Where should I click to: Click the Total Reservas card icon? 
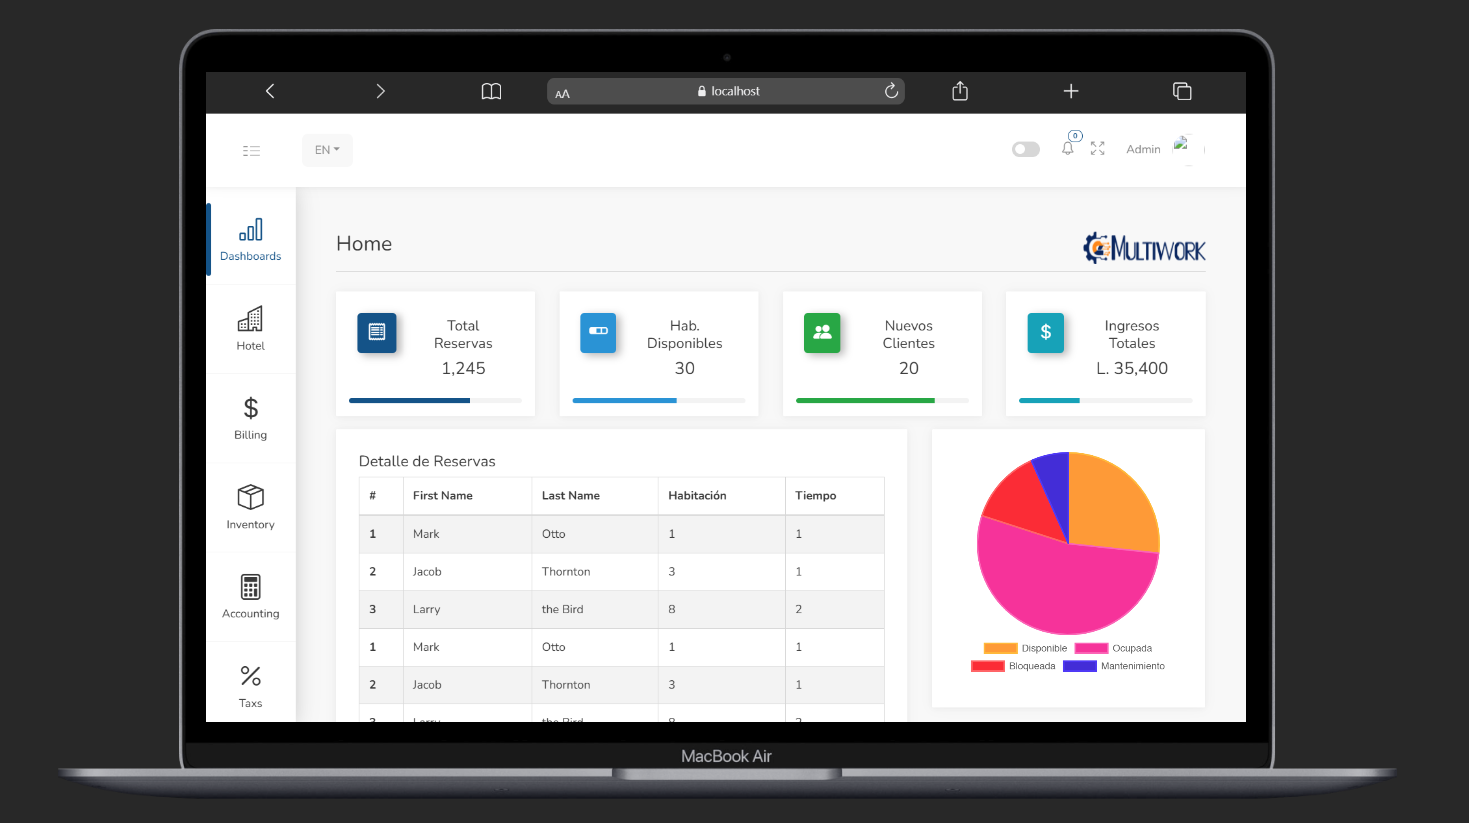[x=377, y=333]
